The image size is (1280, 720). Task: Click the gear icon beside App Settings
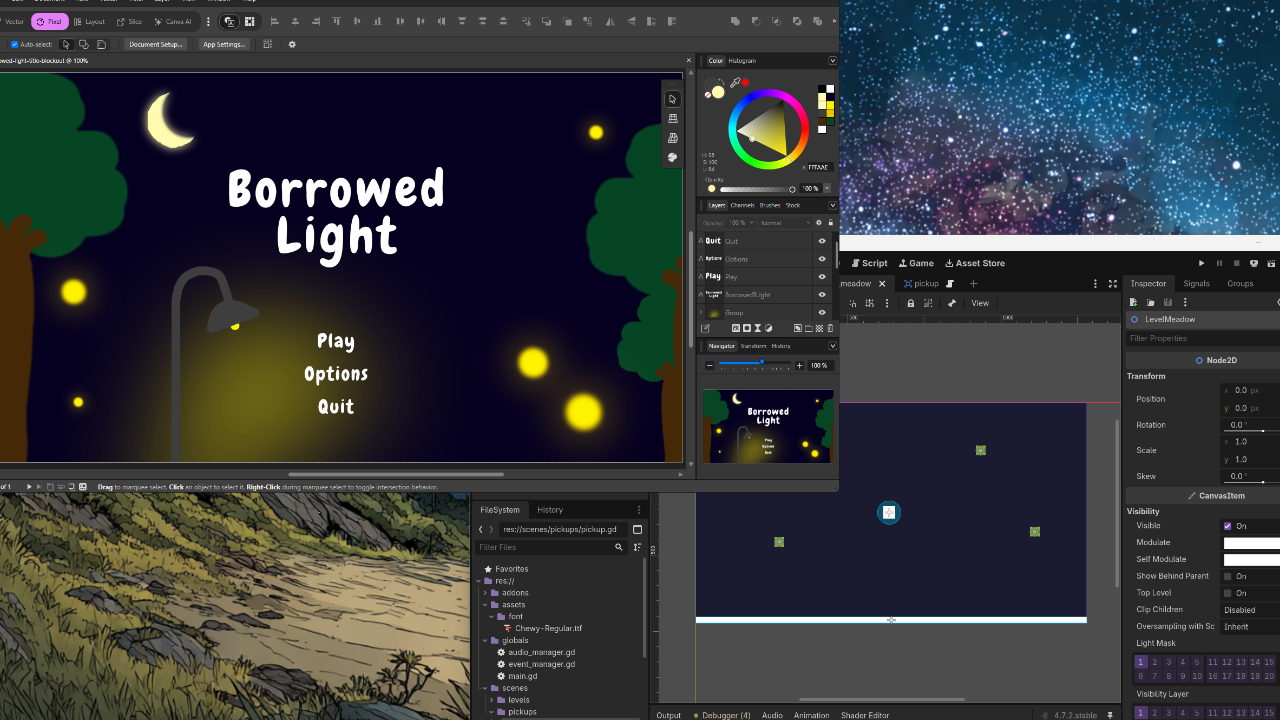pyautogui.click(x=292, y=44)
